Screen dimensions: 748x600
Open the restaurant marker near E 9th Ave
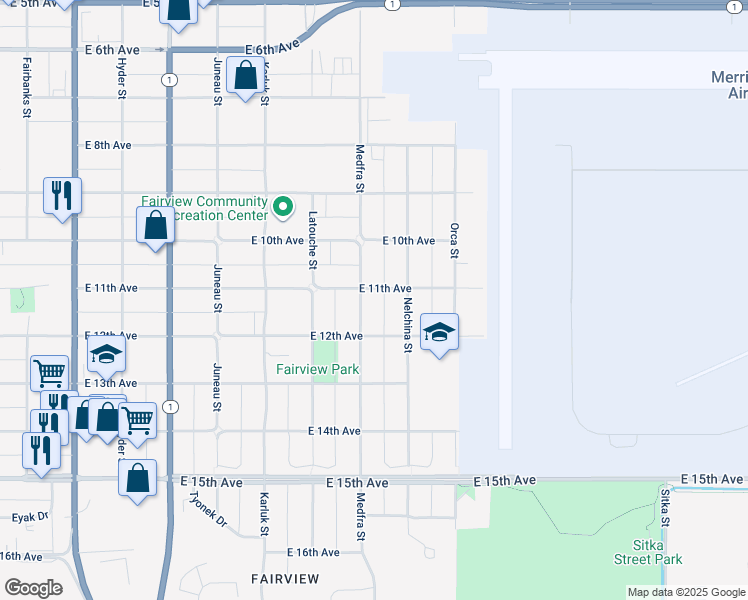[x=62, y=194]
